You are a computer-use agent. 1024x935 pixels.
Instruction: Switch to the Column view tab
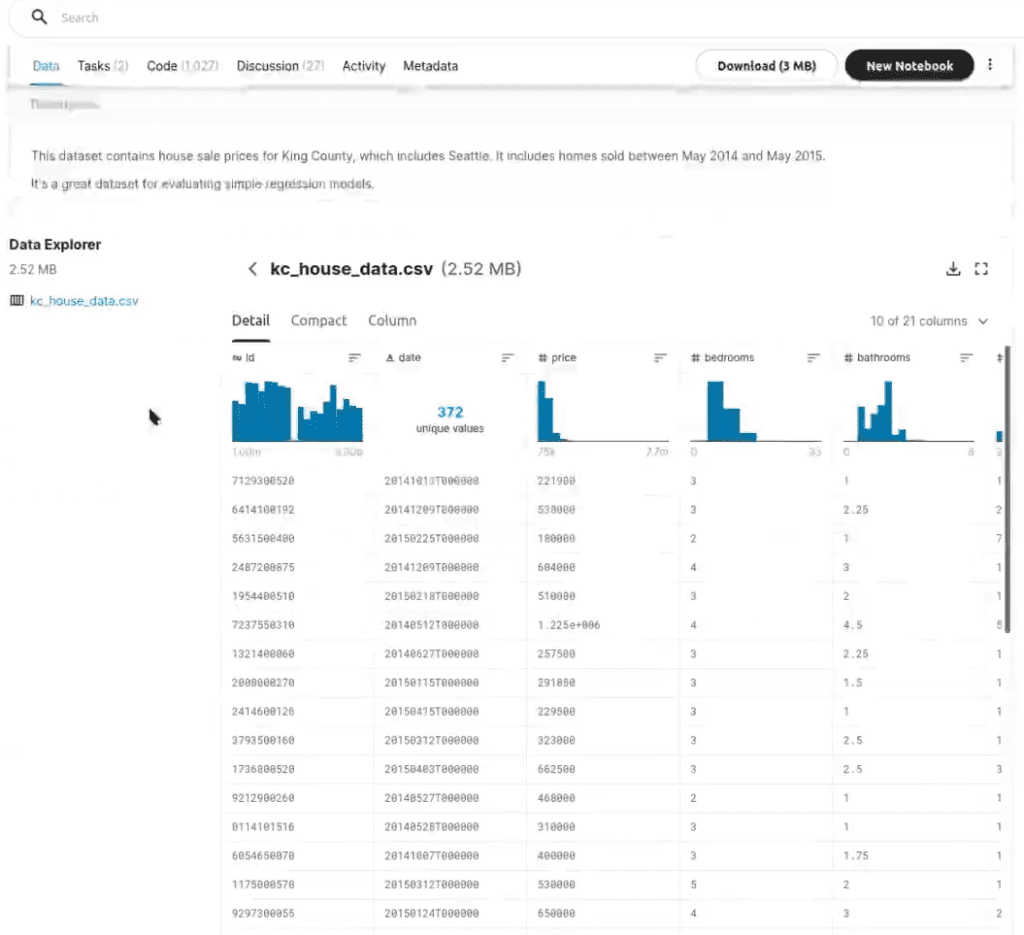pos(392,321)
